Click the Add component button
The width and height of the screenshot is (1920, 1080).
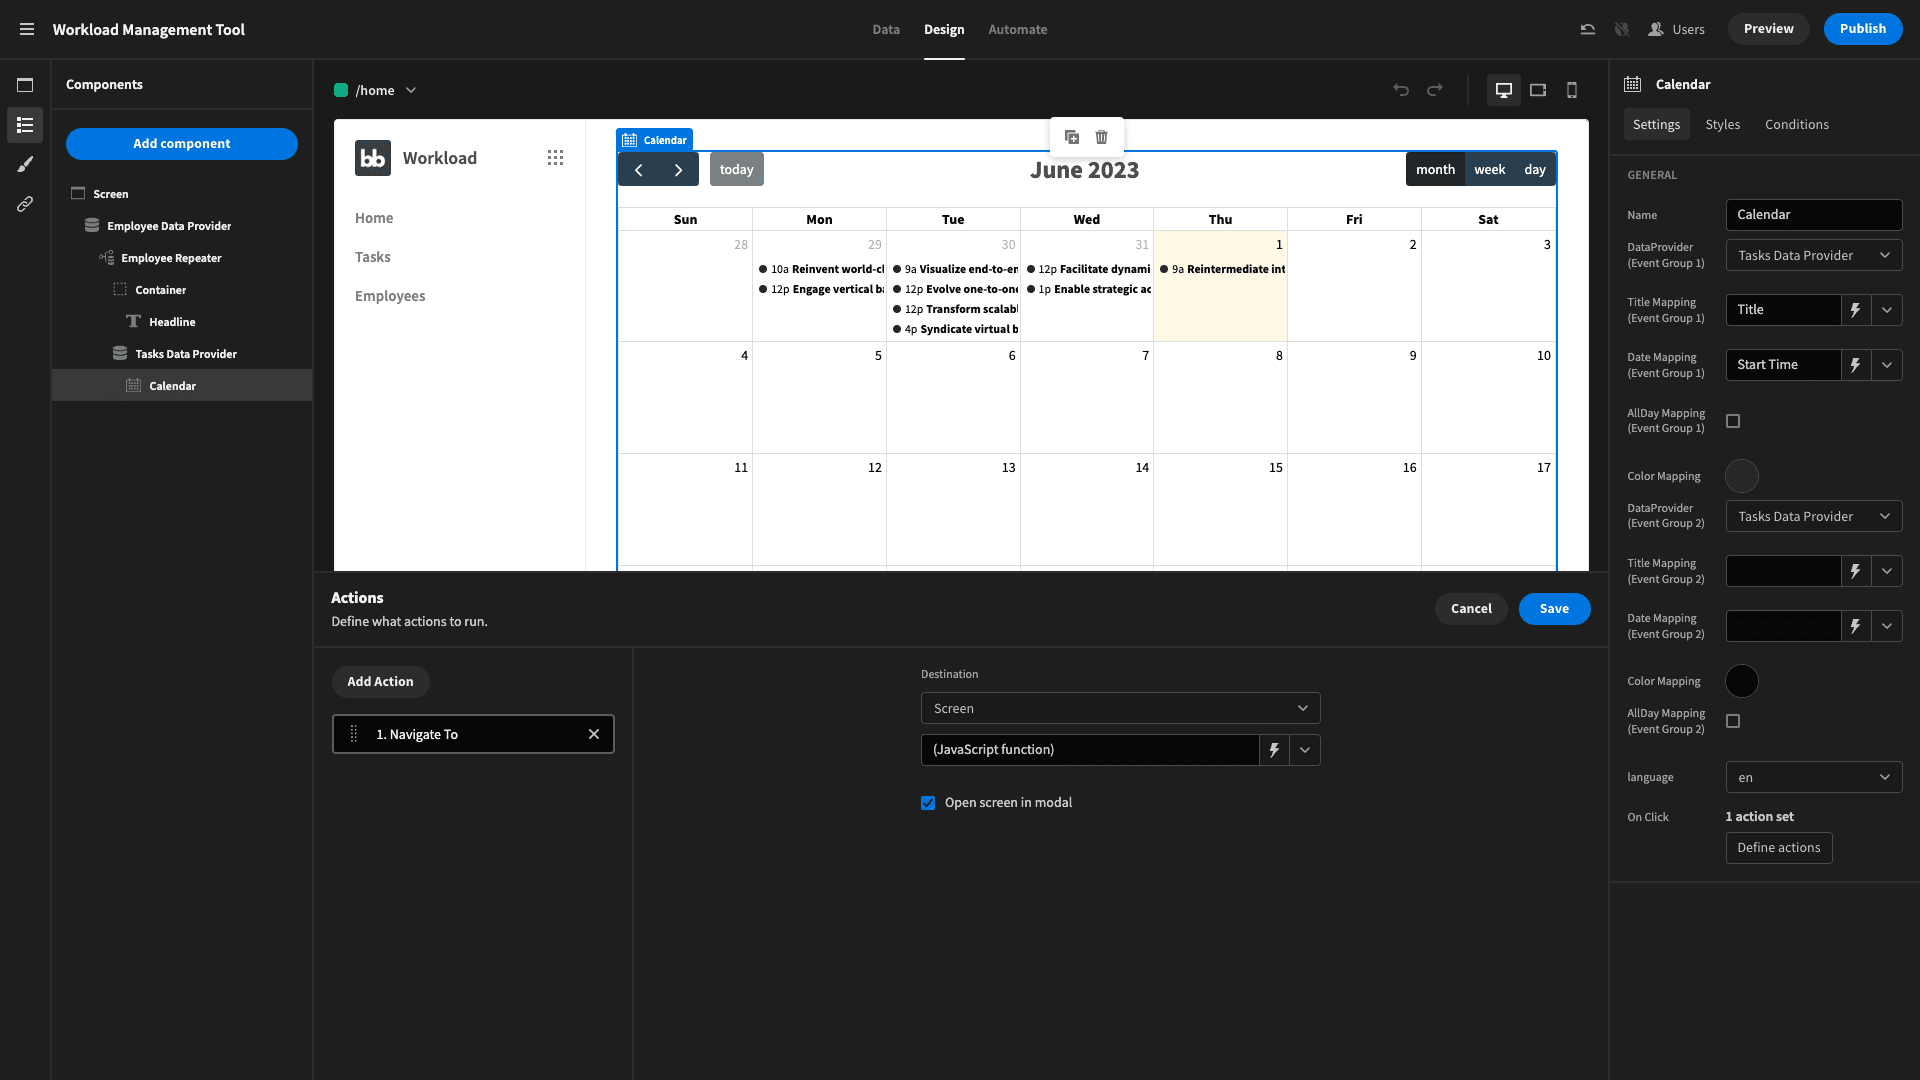point(182,144)
